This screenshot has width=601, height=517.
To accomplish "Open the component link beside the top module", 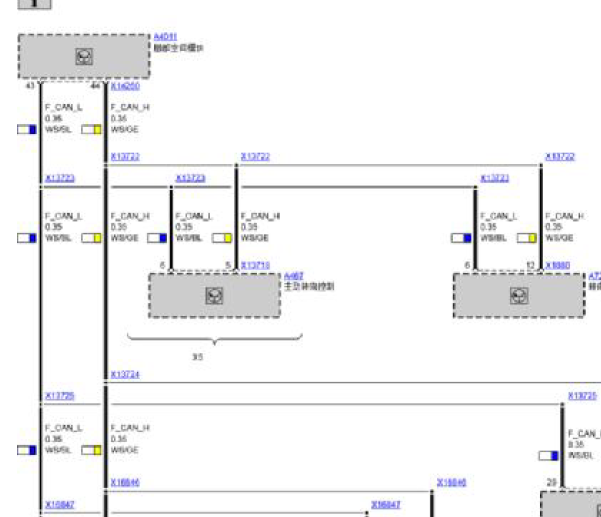I will 165,37.
